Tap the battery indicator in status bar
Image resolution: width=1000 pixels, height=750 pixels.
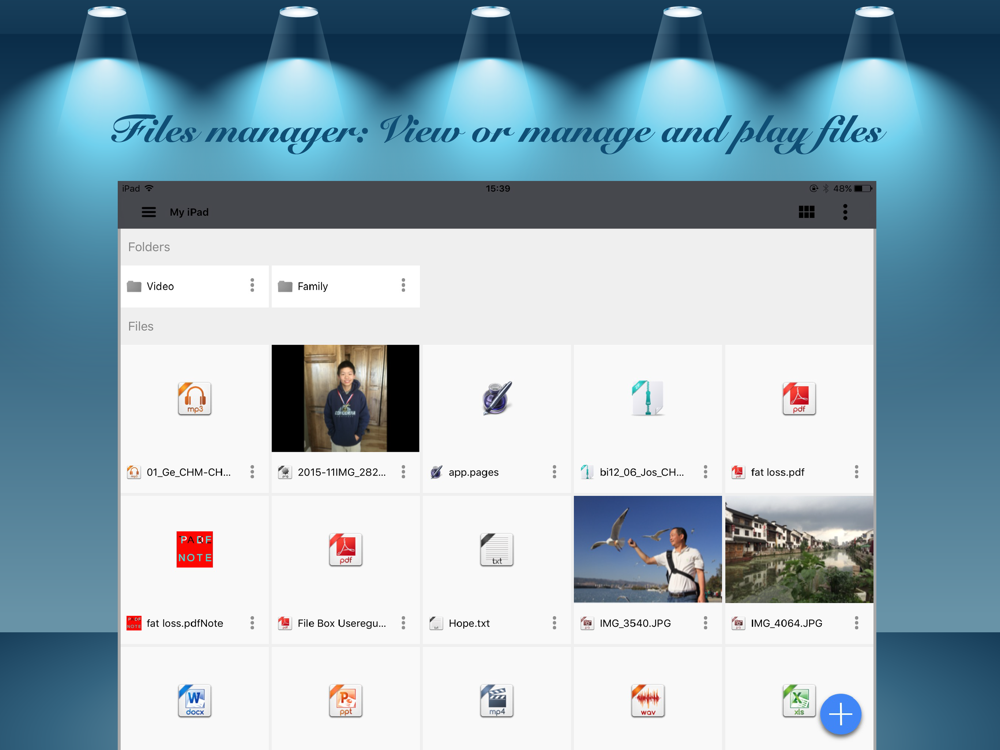864,189
